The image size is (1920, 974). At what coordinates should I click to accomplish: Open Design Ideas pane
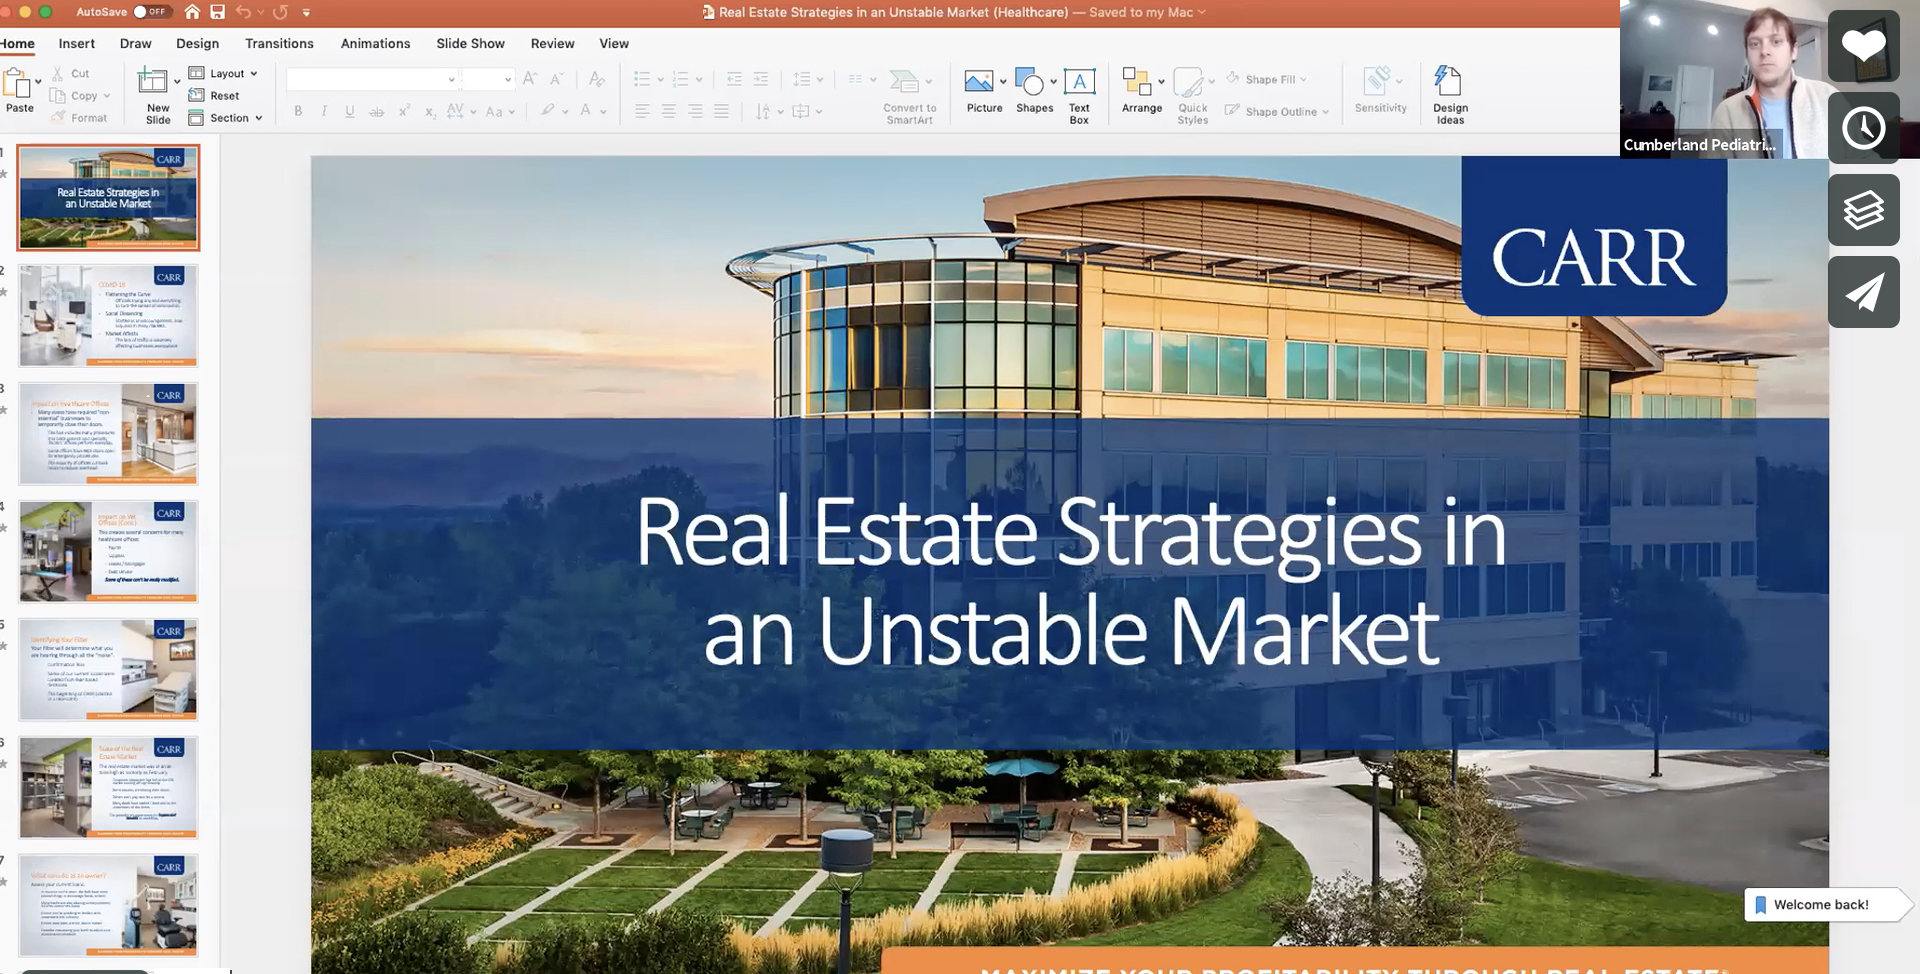point(1450,95)
